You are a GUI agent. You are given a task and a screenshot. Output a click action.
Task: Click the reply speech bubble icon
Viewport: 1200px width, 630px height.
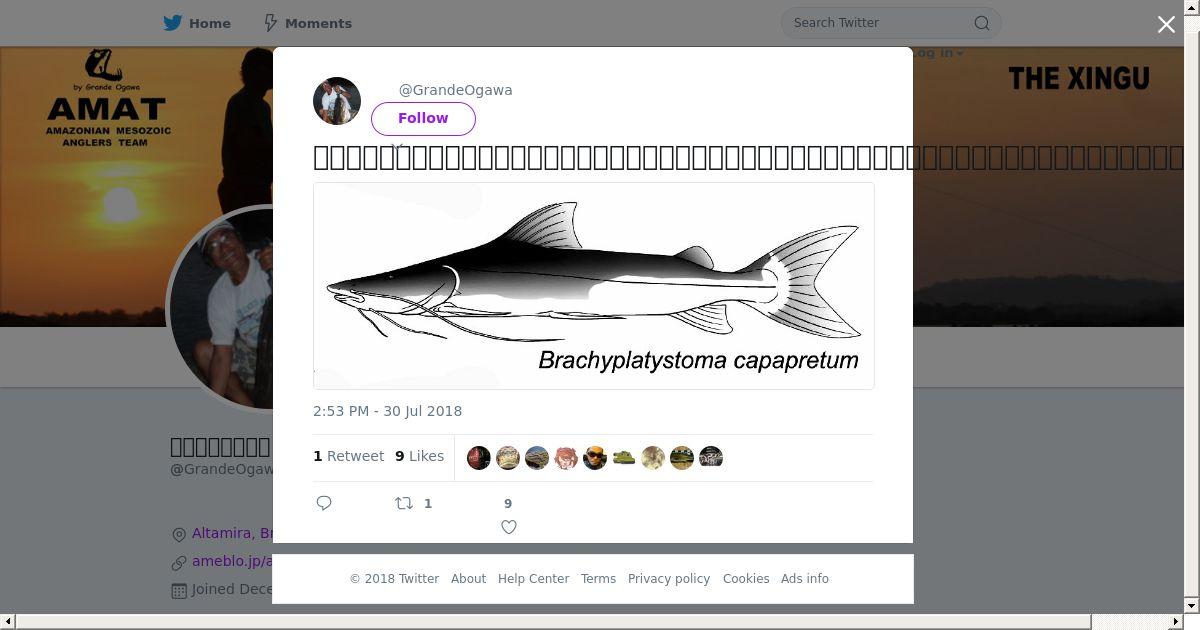click(x=324, y=503)
